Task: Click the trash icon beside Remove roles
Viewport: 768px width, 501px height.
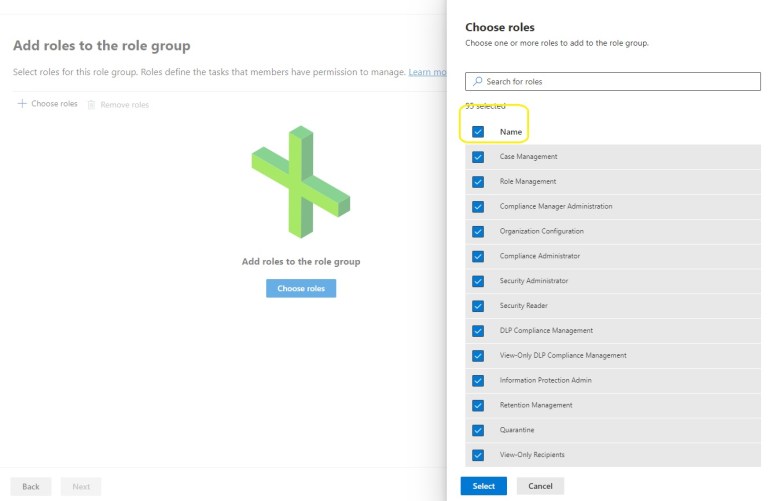Action: click(x=92, y=104)
